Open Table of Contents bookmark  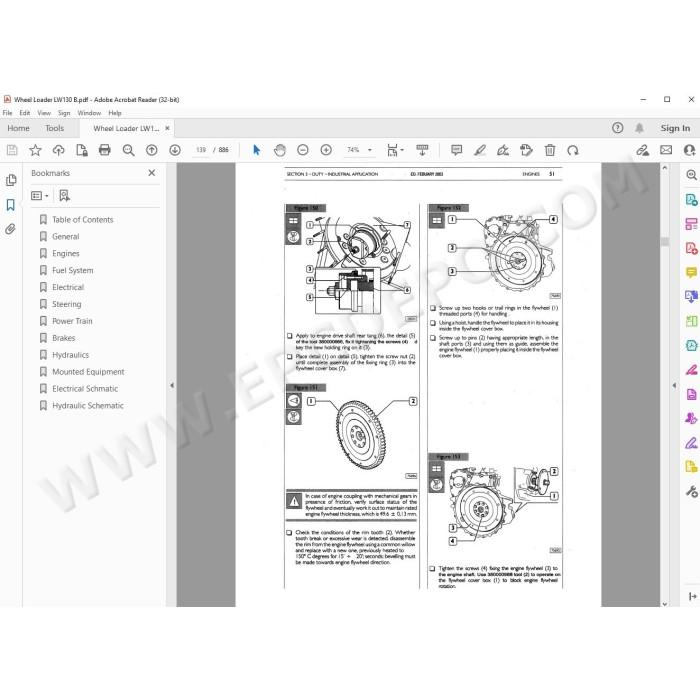83,220
